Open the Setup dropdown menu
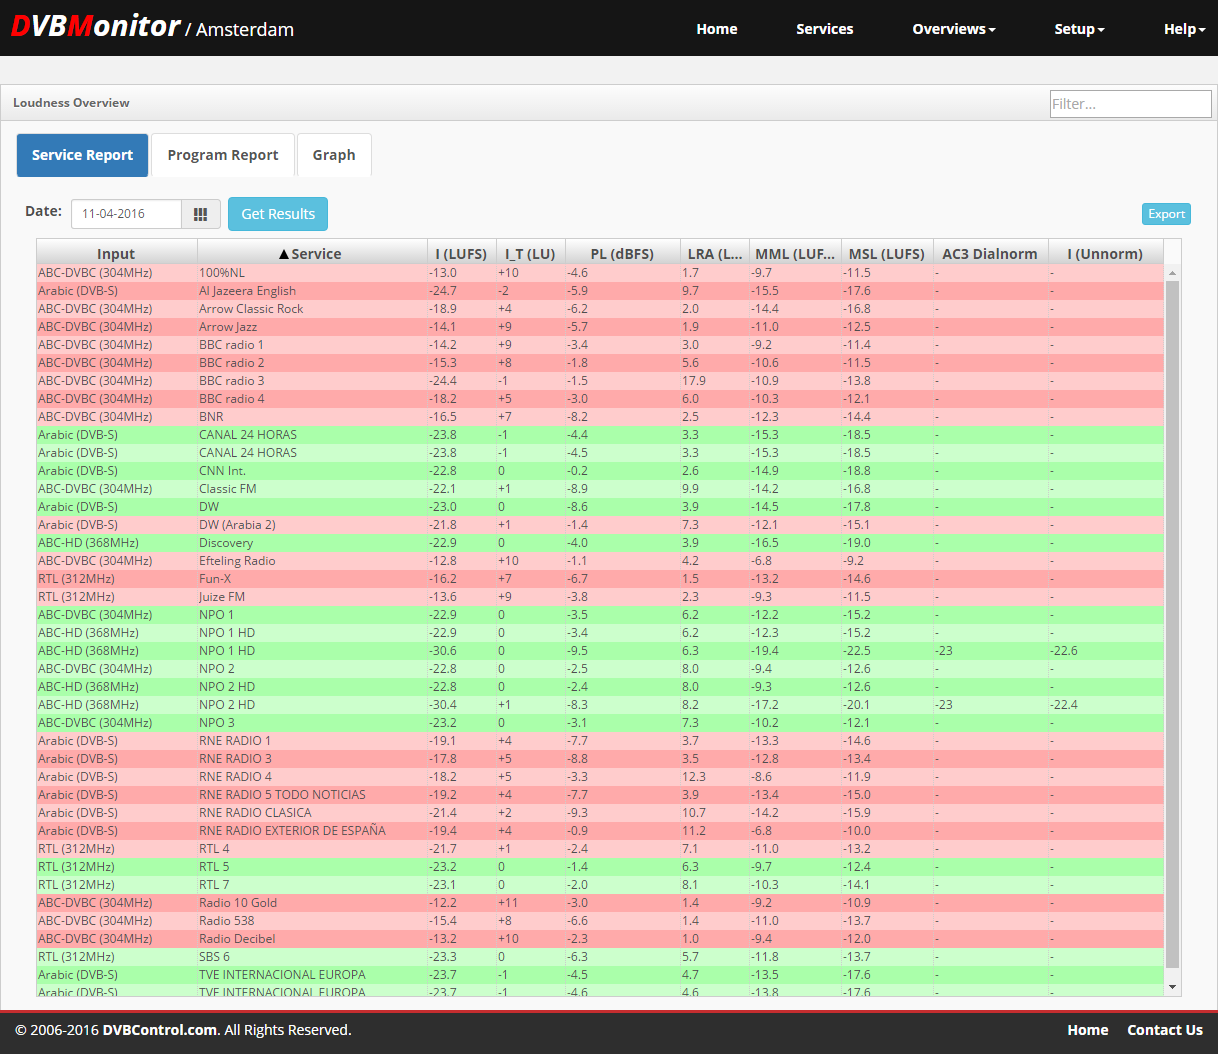 tap(1079, 29)
